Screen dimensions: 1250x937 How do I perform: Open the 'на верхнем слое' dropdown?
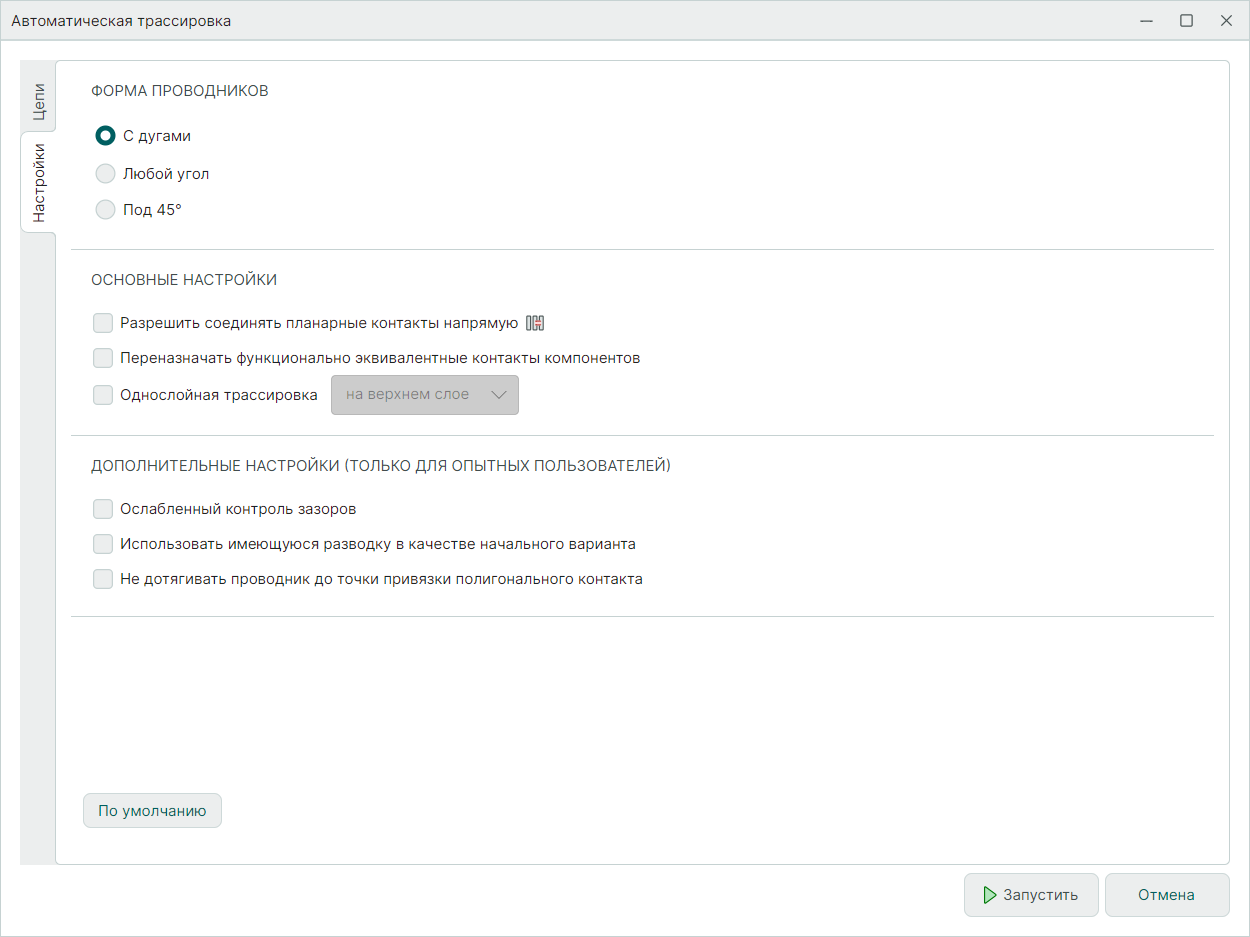click(410, 395)
